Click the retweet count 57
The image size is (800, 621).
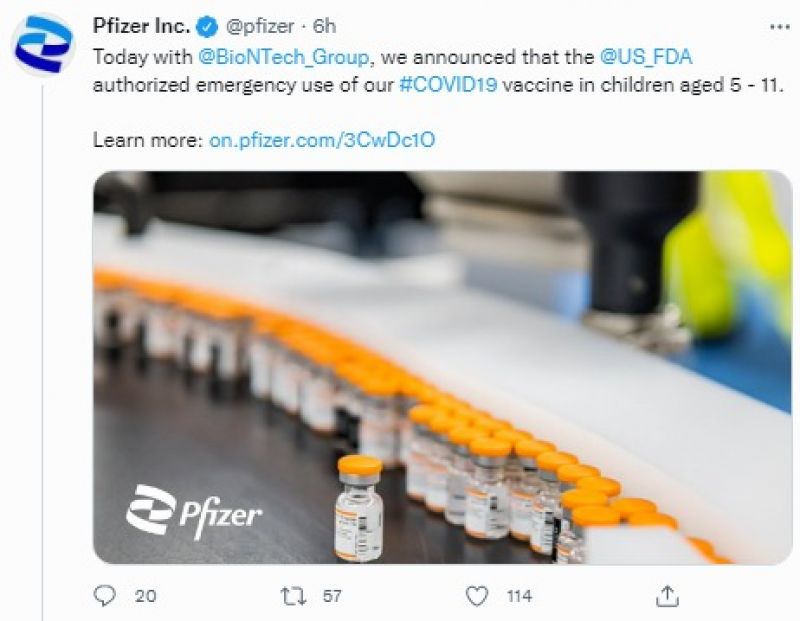(332, 596)
